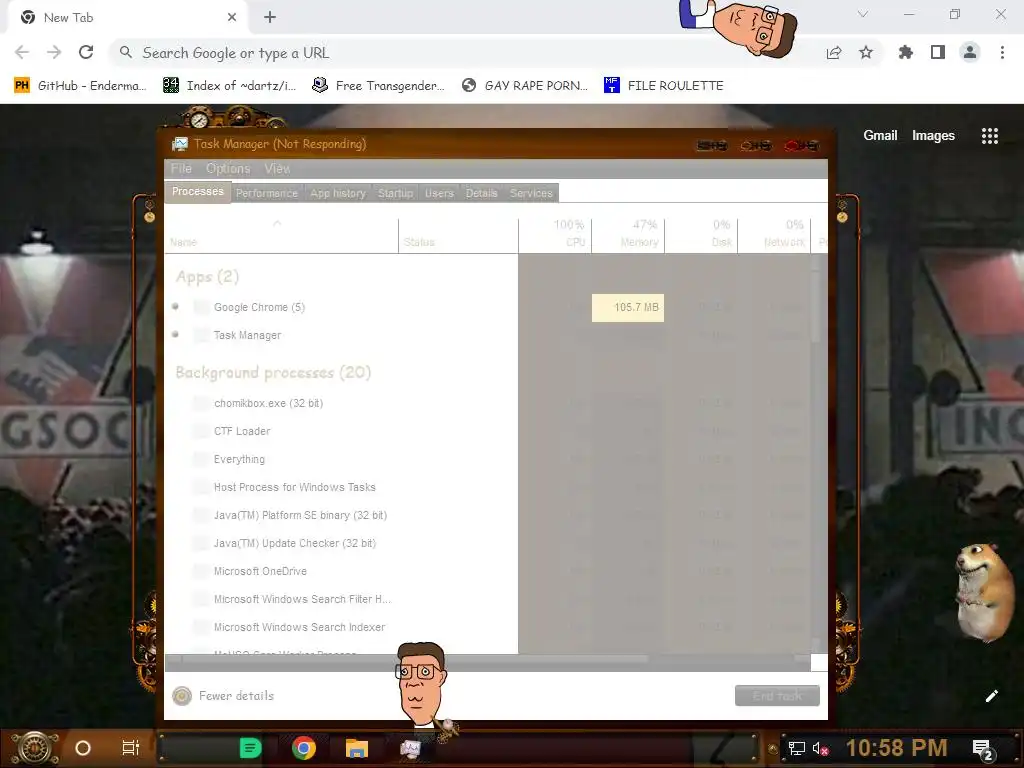1024x768 pixels.
Task: Switch to the Startup tab
Action: pyautogui.click(x=395, y=193)
